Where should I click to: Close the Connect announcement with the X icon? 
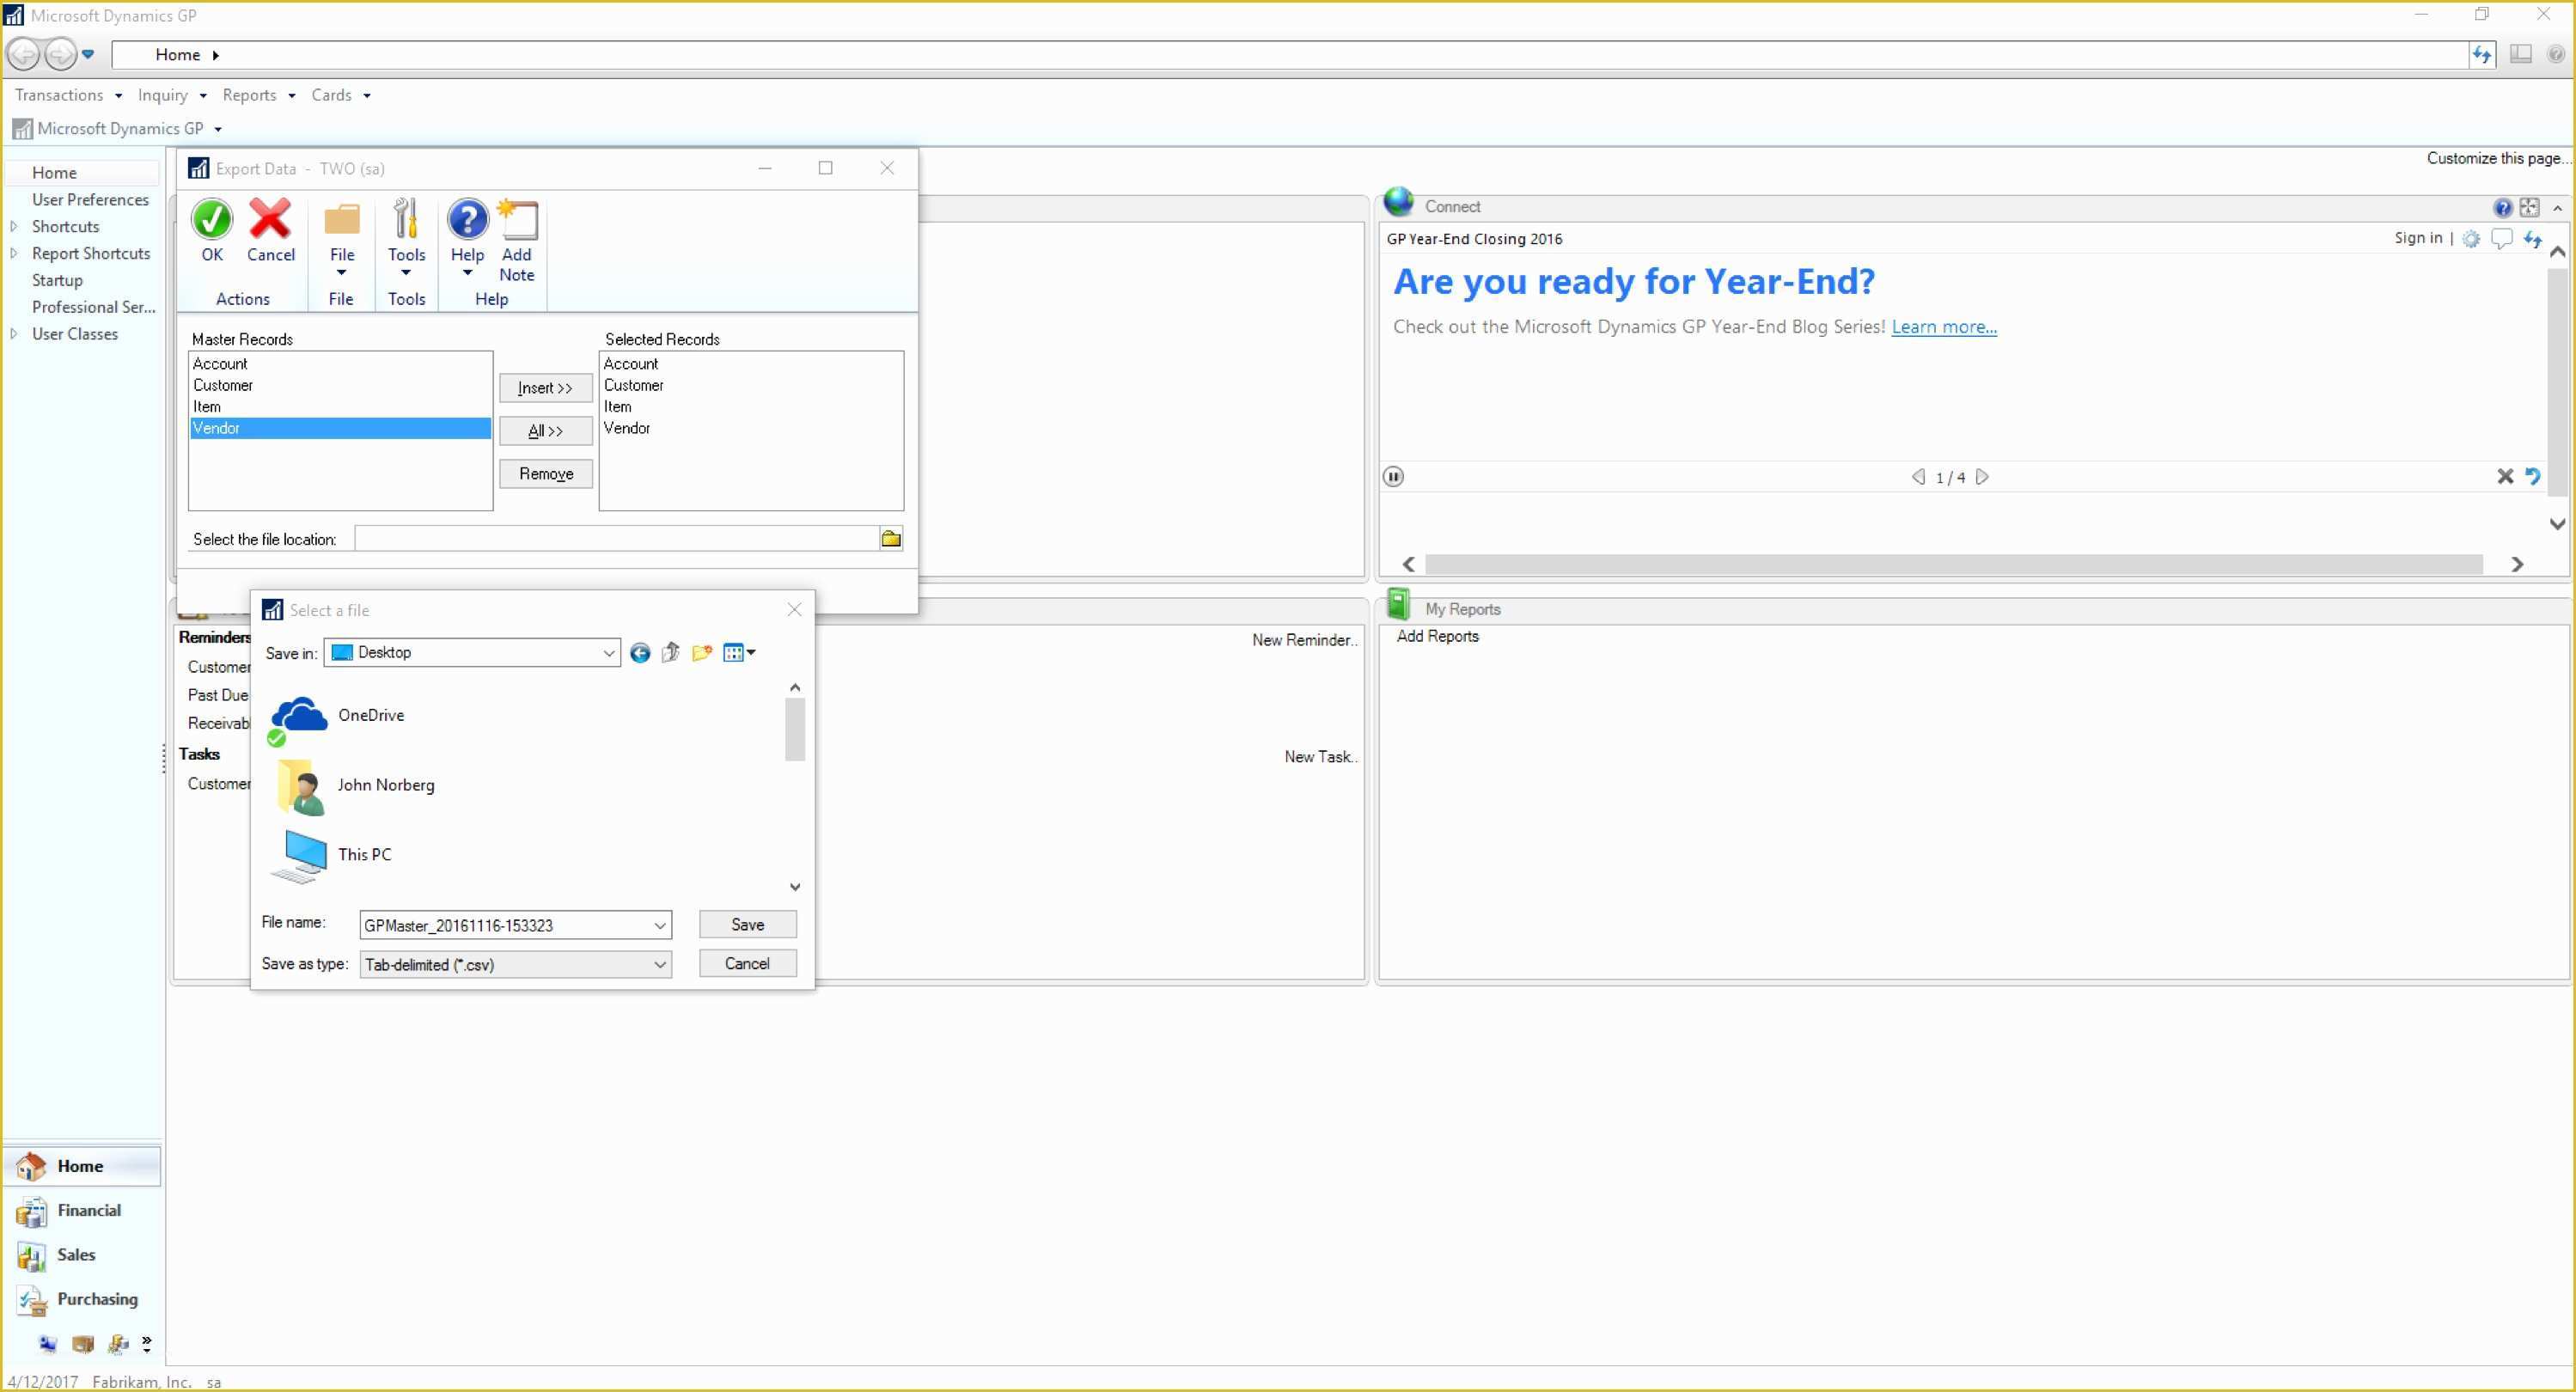coord(2505,477)
